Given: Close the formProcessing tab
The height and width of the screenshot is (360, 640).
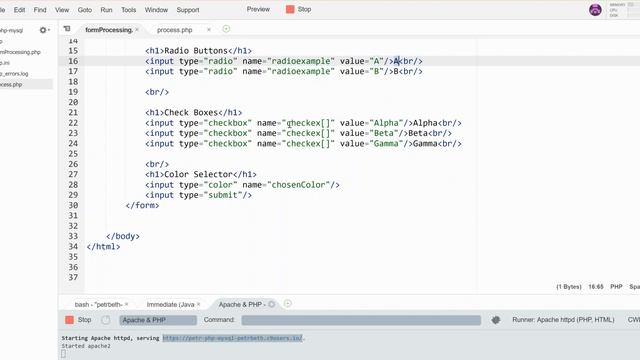Looking at the screenshot, I should (x=137, y=29).
